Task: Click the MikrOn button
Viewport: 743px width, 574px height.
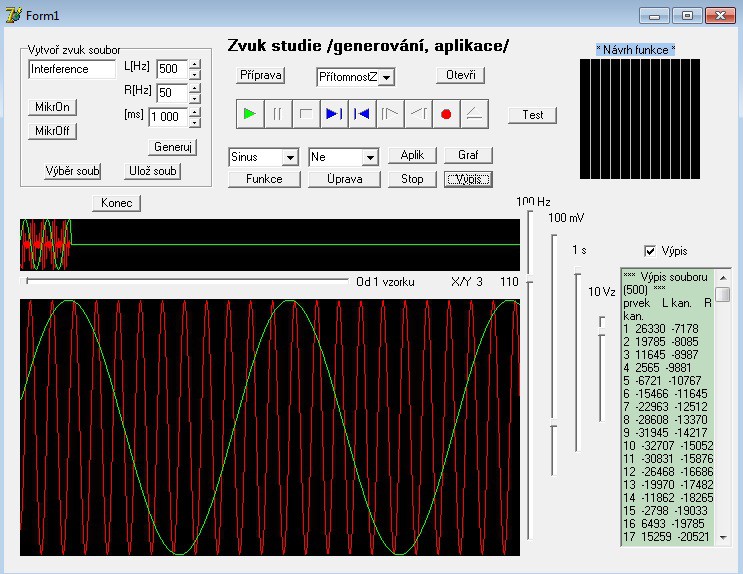Action: [53, 107]
